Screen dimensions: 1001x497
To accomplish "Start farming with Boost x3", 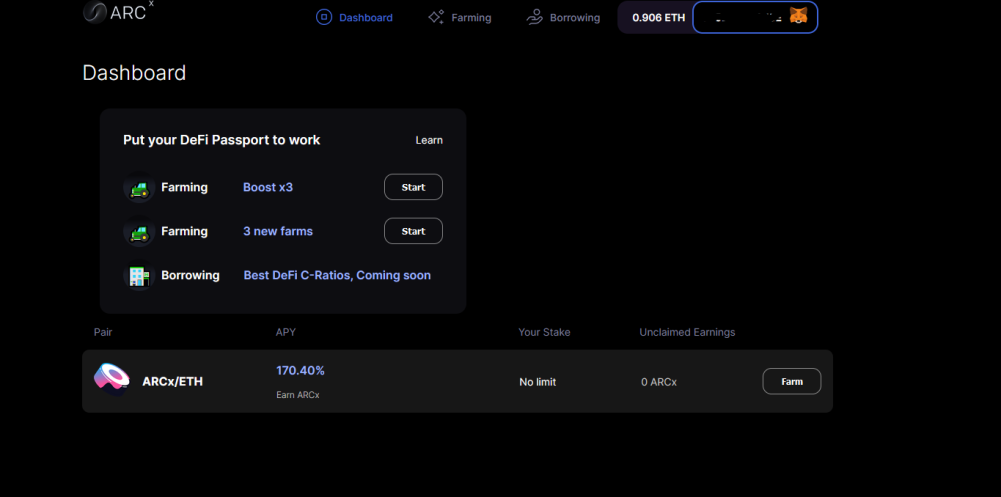I will 413,187.
